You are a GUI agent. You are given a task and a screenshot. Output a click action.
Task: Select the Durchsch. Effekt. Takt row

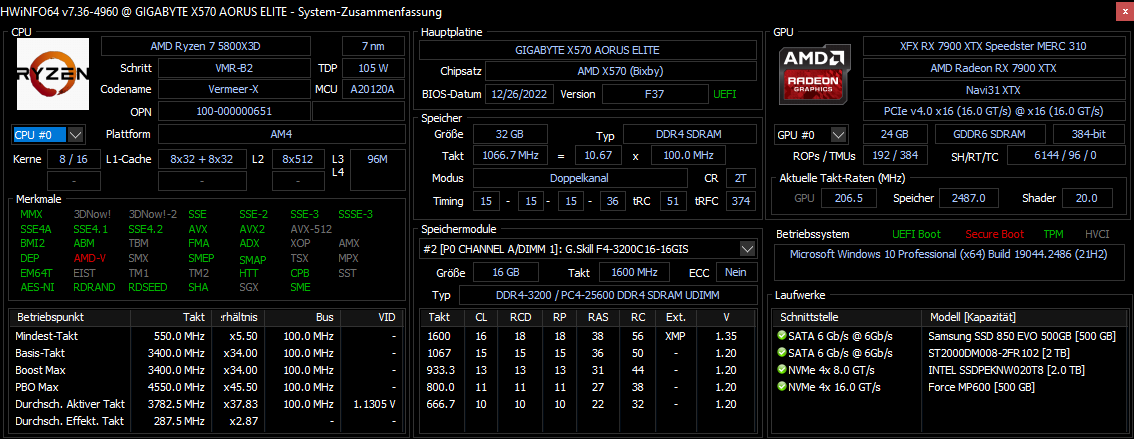point(206,421)
